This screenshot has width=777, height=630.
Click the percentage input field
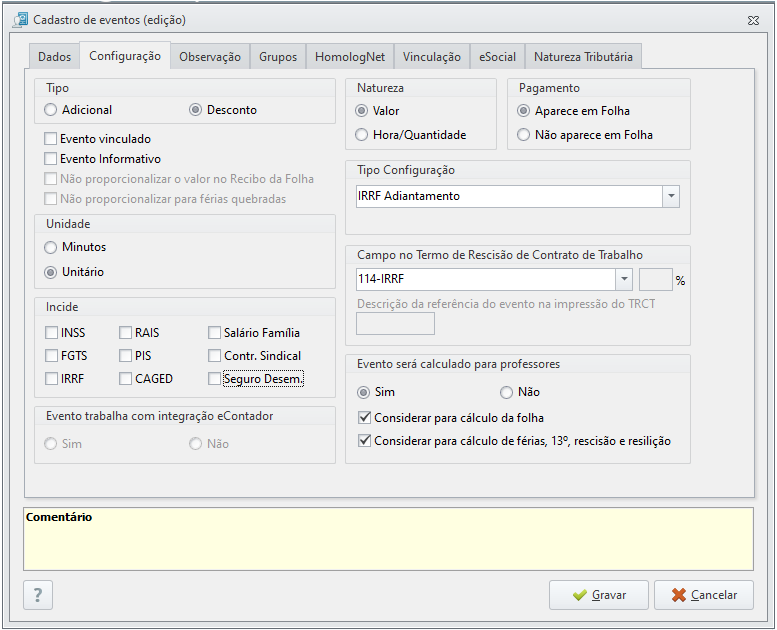point(656,280)
